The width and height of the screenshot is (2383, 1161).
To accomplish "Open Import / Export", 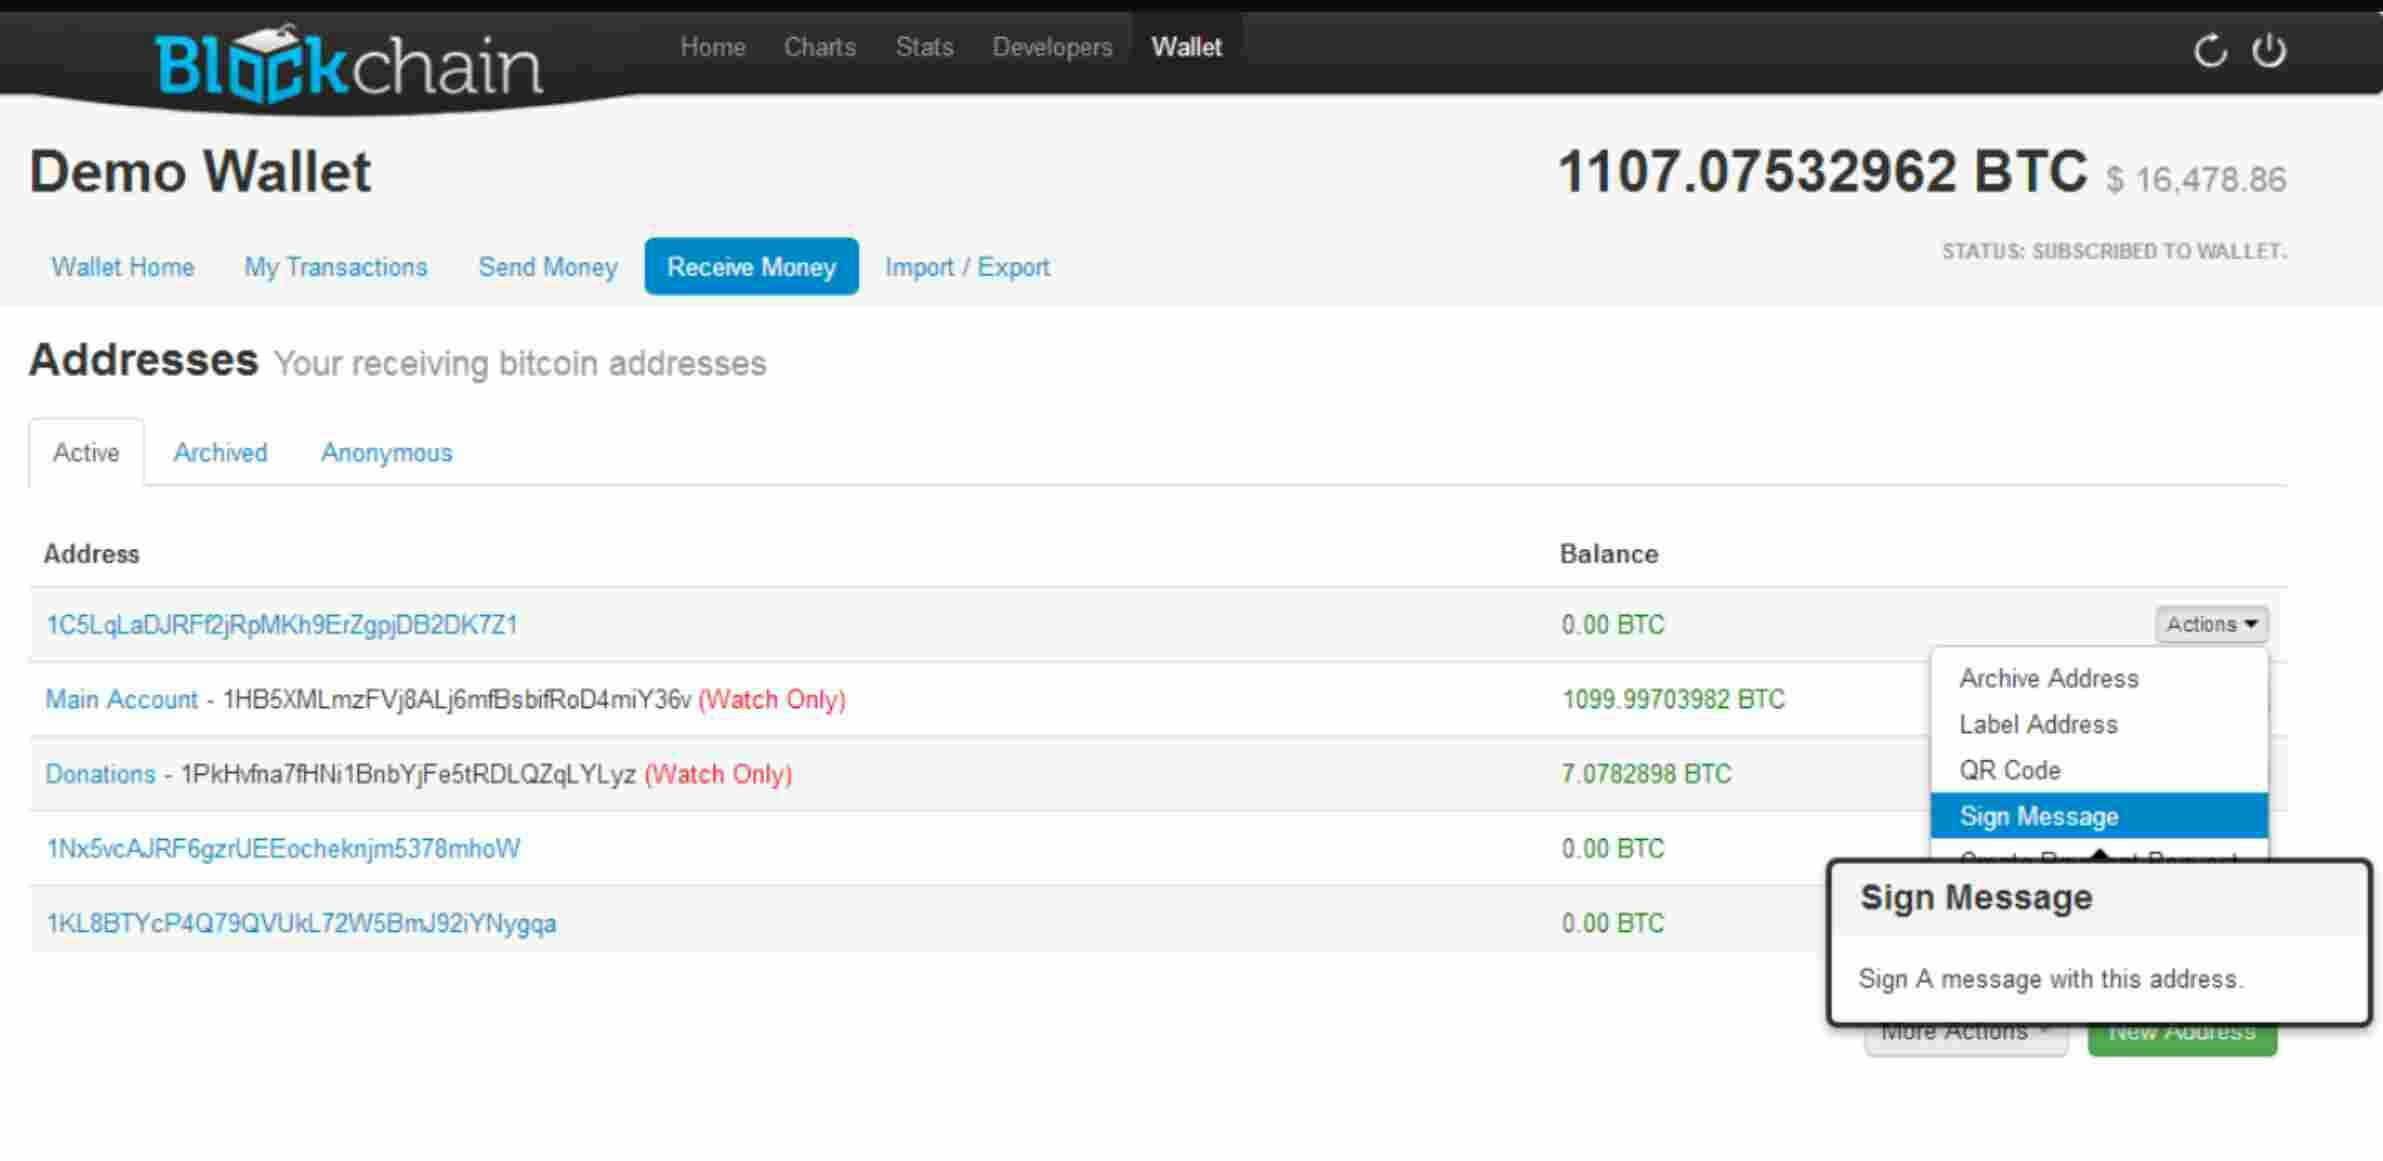I will [x=967, y=267].
